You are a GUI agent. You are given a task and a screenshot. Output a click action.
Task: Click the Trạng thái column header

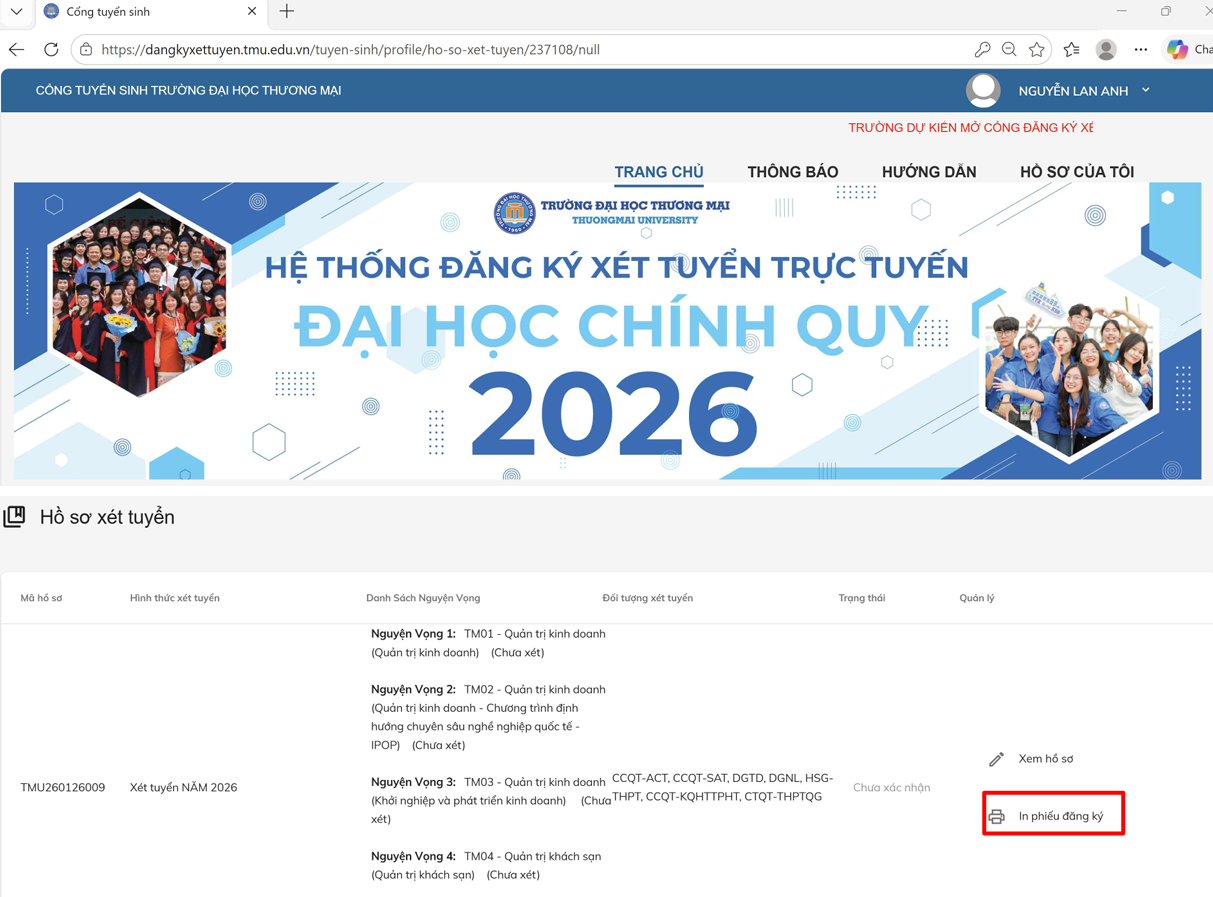coord(862,598)
